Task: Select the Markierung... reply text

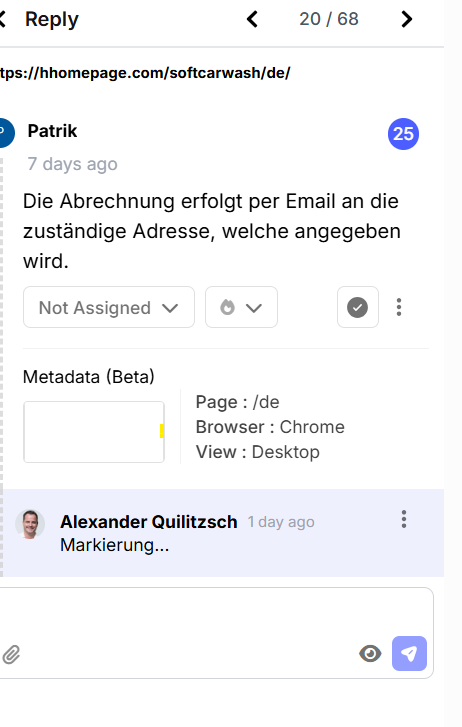Action: pos(115,545)
